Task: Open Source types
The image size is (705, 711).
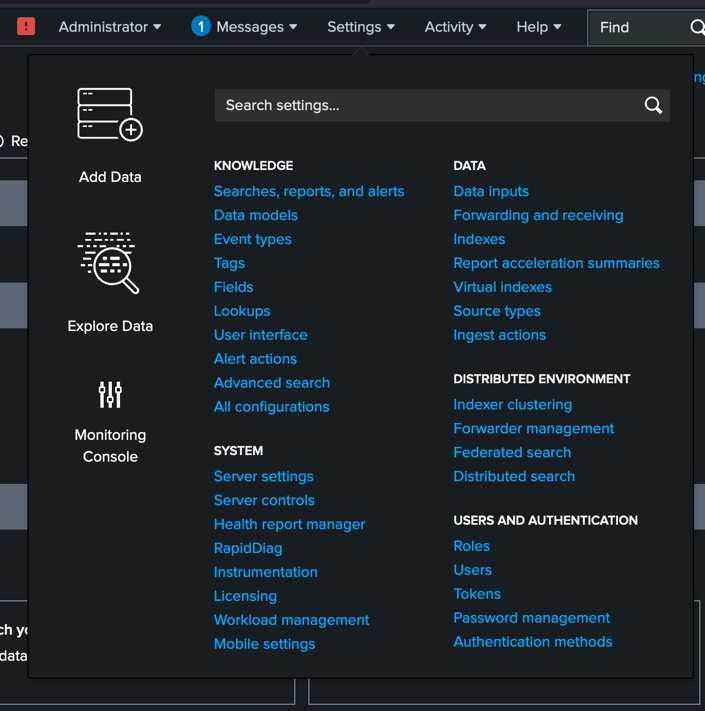Action: click(497, 311)
